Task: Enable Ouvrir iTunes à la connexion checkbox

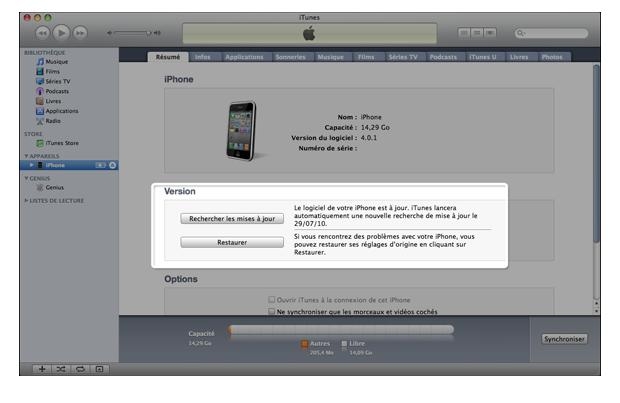Action: click(272, 300)
